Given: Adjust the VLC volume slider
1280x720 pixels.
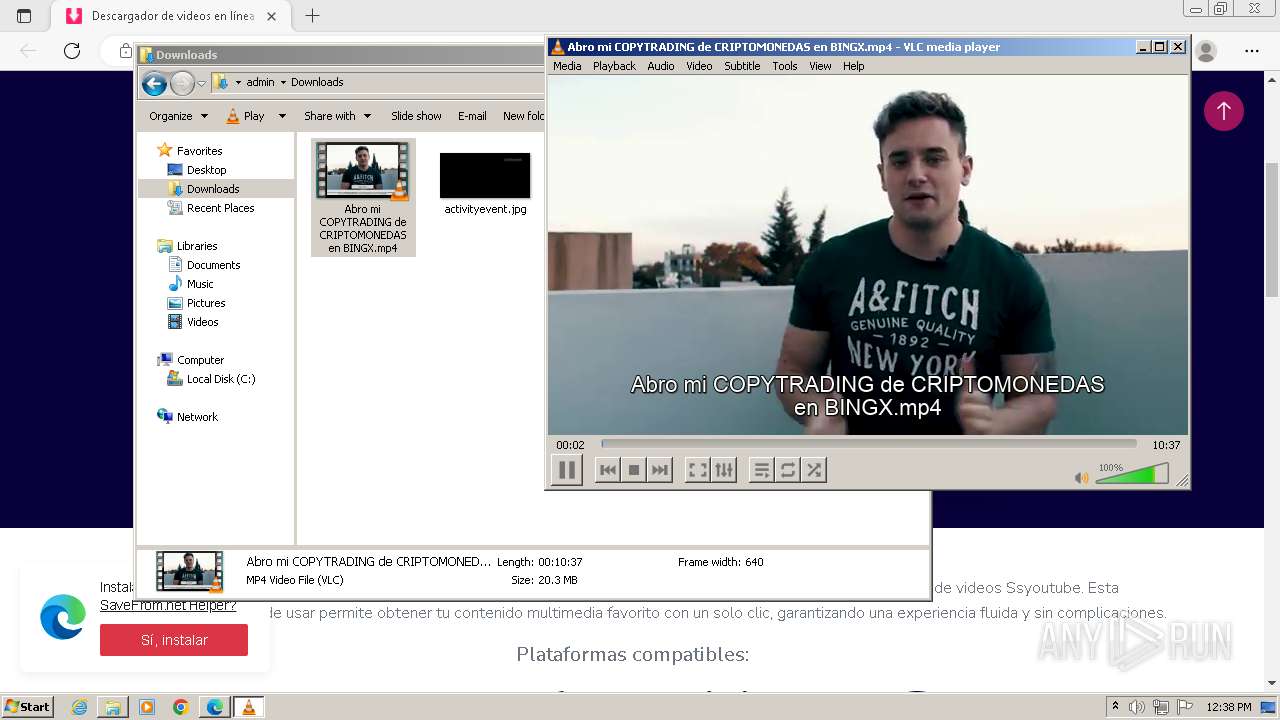Looking at the screenshot, I should point(1132,474).
